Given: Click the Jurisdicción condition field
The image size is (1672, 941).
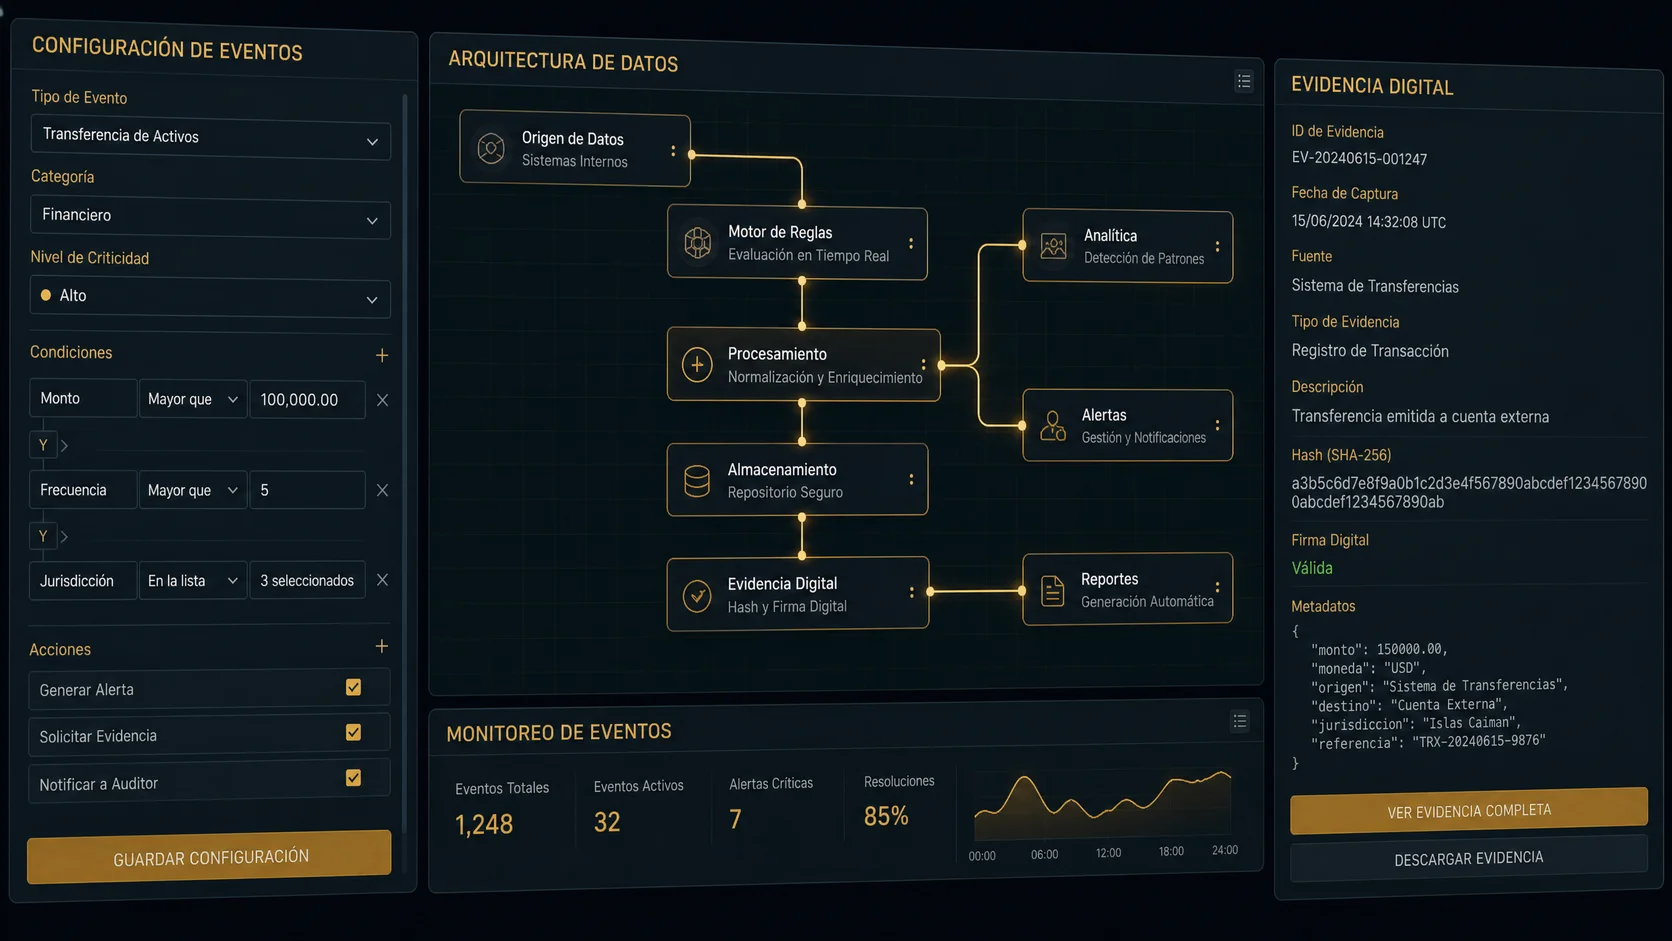Looking at the screenshot, I should (83, 580).
